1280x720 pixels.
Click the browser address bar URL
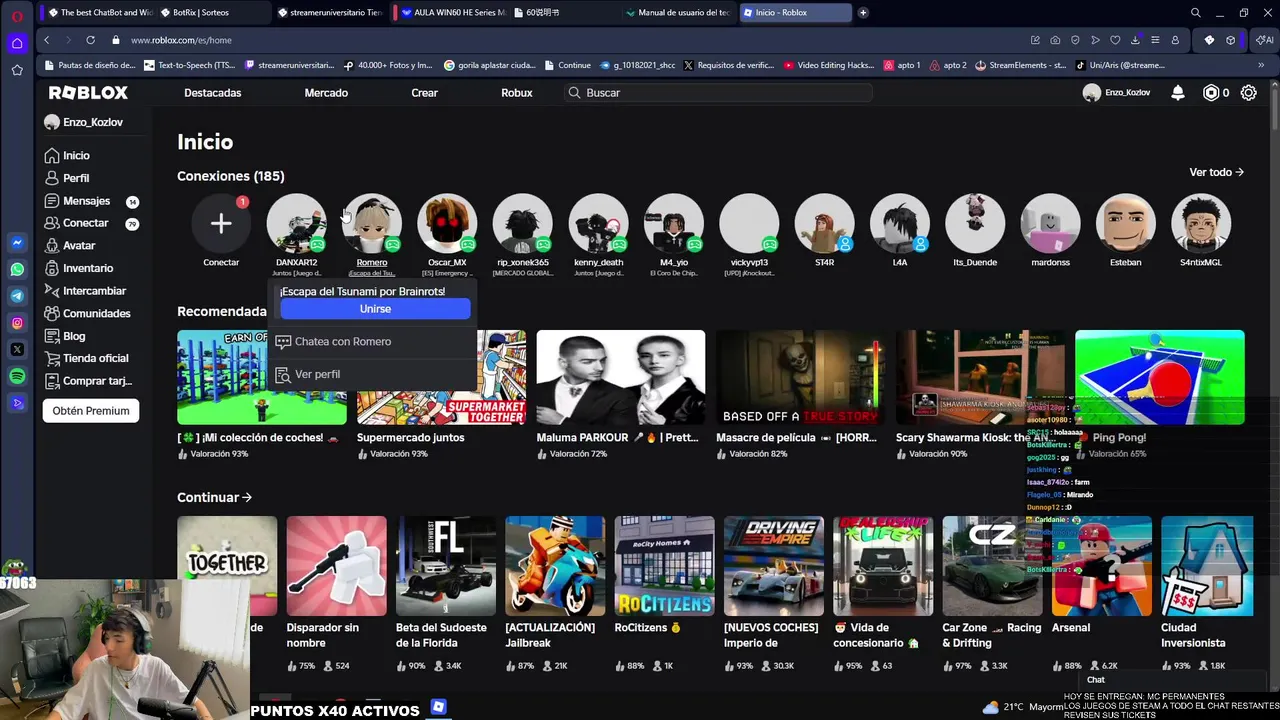point(181,40)
